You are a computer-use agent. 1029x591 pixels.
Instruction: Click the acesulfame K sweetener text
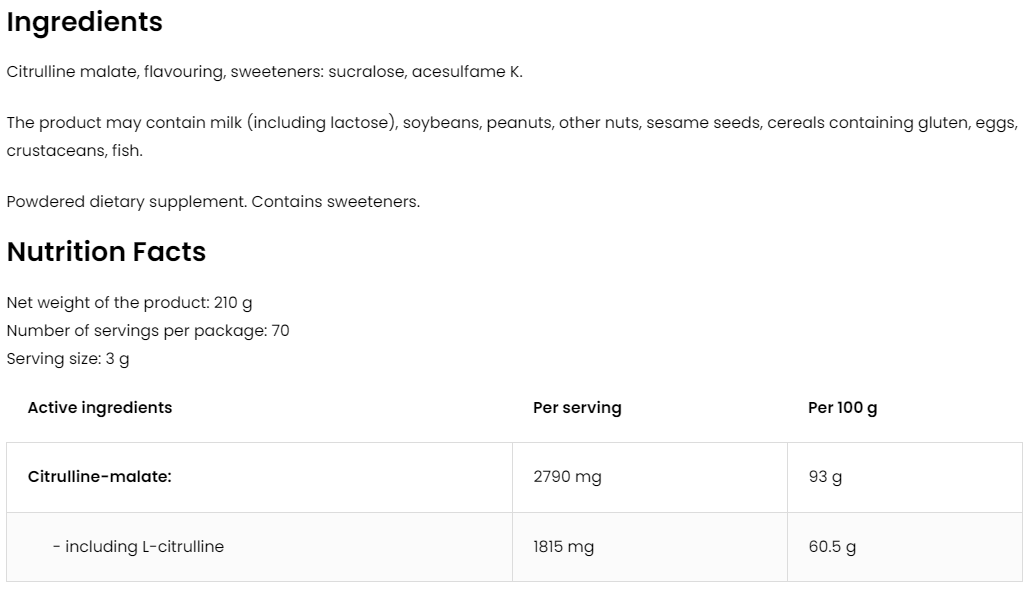click(467, 72)
